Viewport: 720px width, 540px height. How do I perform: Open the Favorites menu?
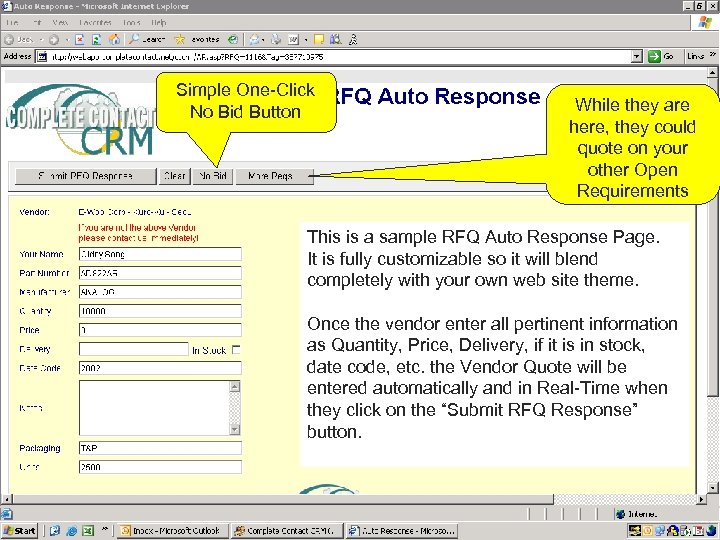click(x=96, y=22)
